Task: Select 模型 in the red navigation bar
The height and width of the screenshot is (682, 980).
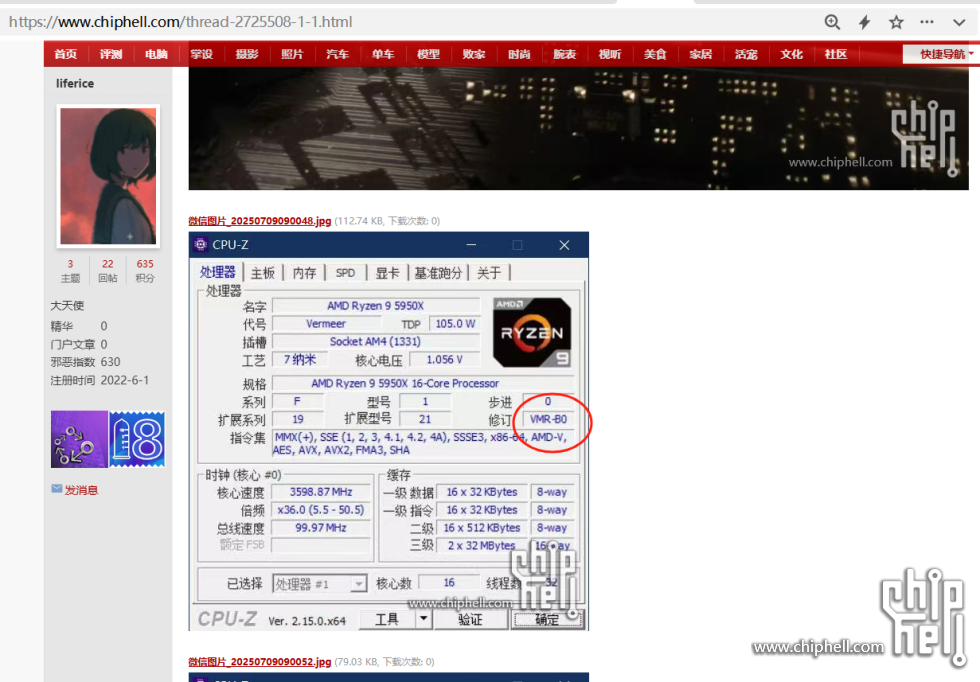Action: [428, 54]
